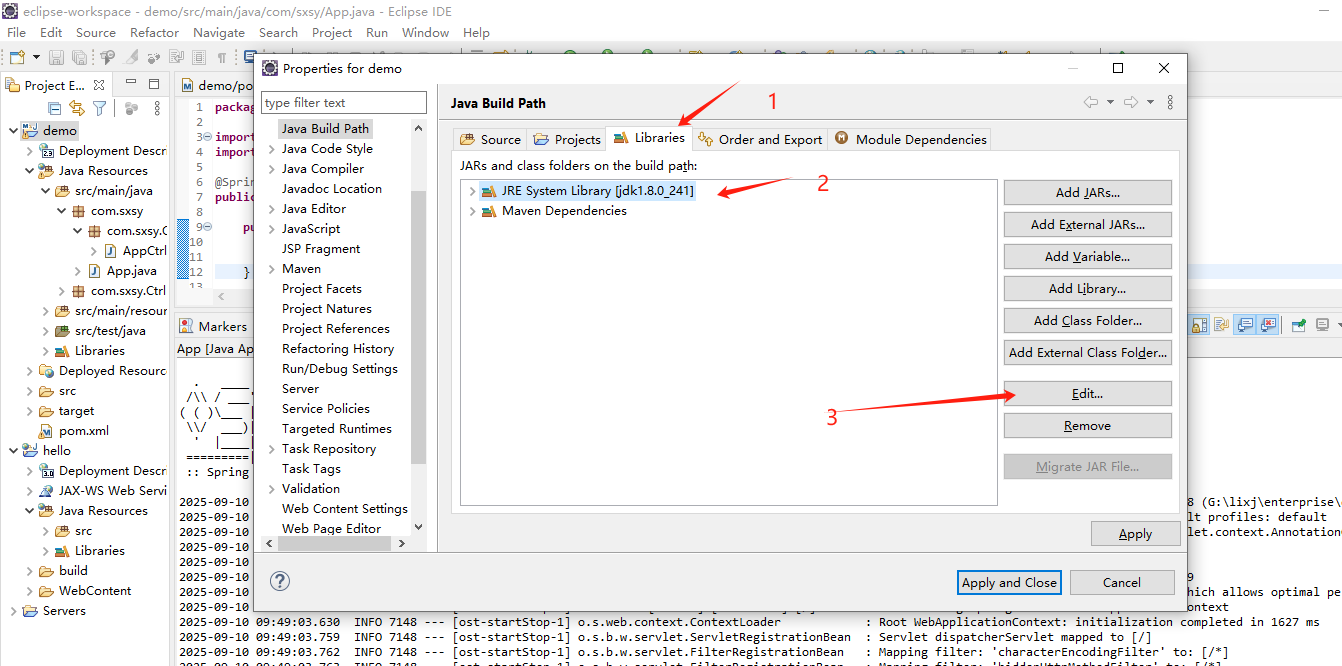Expand JRE System Library [jdk1.8.0_241] entry

[472, 191]
